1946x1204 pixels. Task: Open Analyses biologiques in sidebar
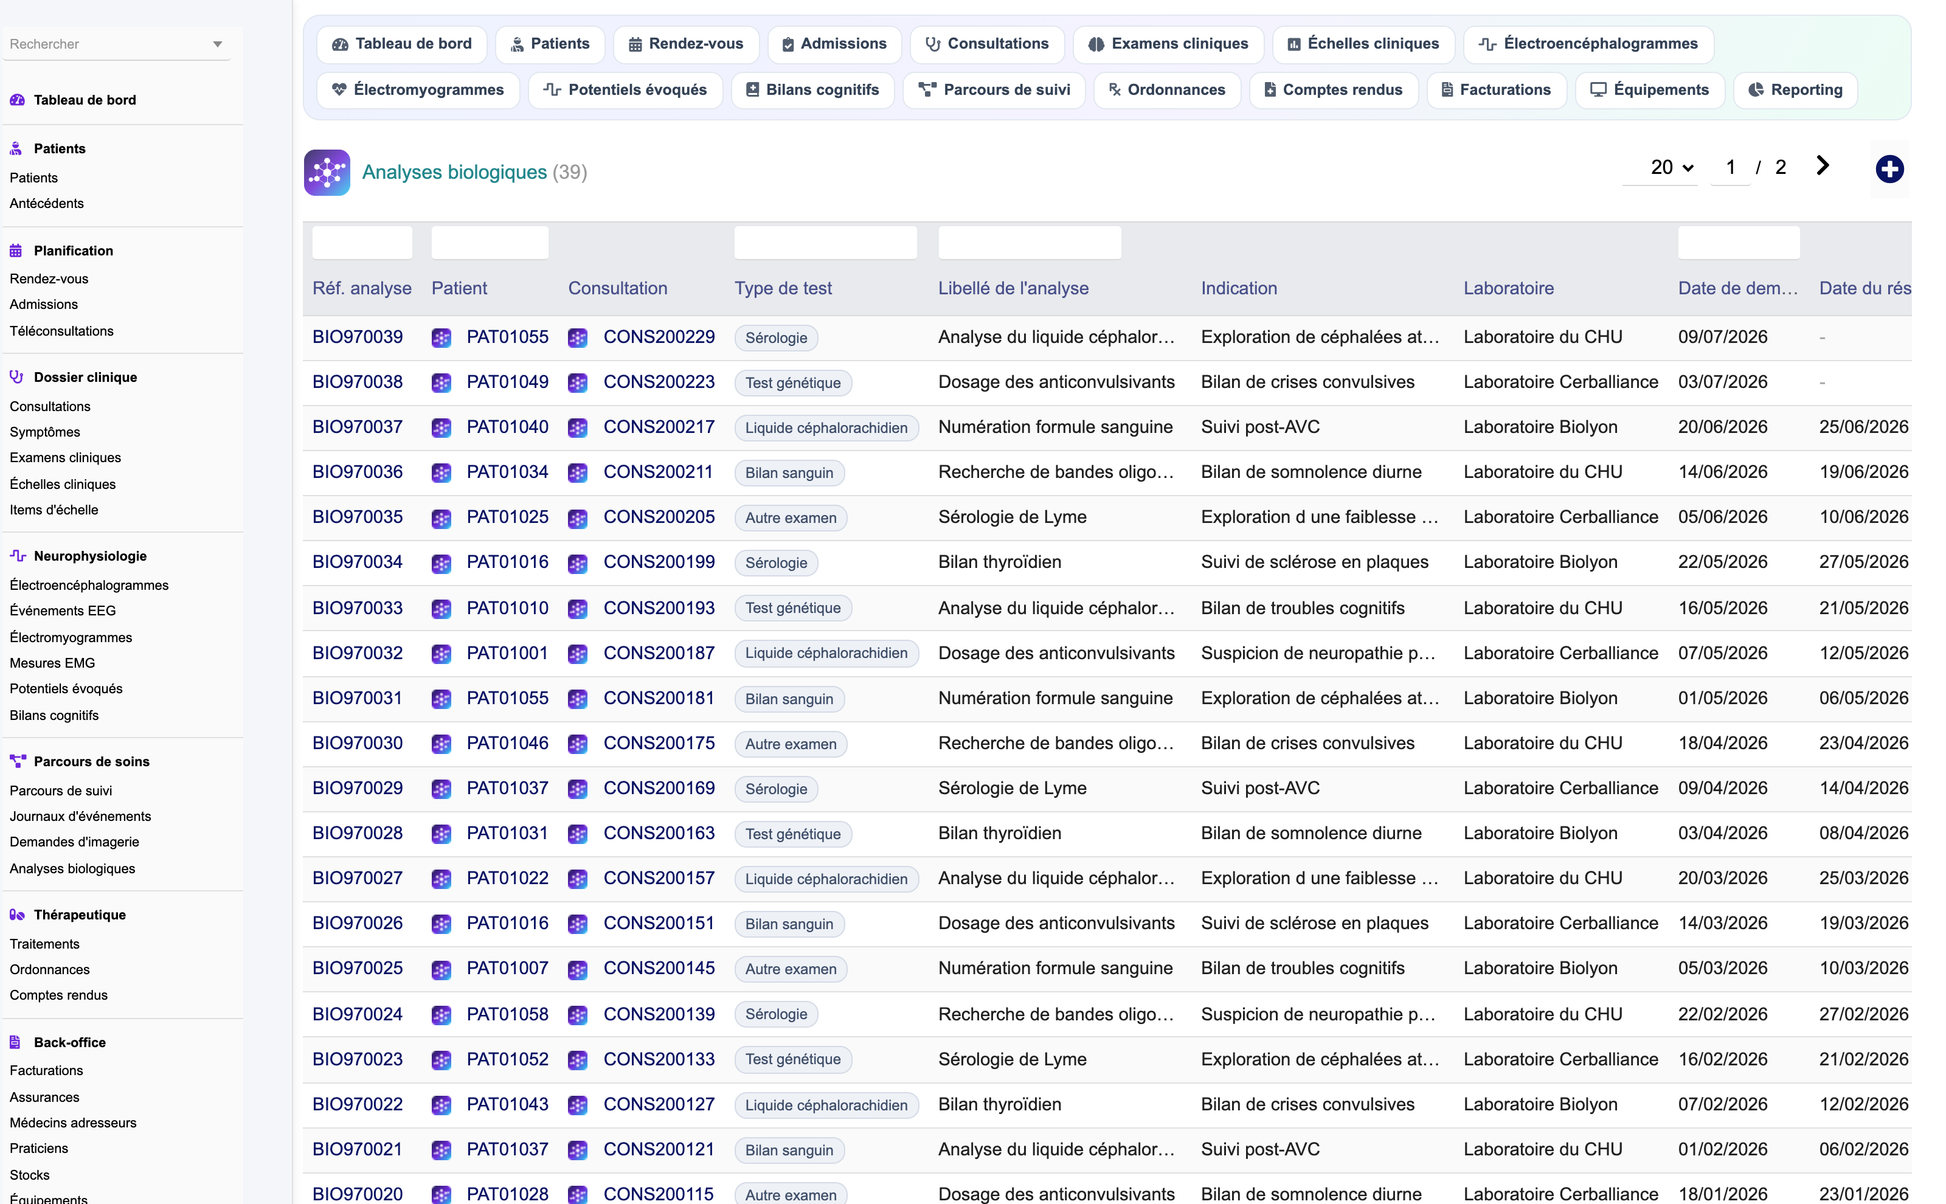coord(72,868)
